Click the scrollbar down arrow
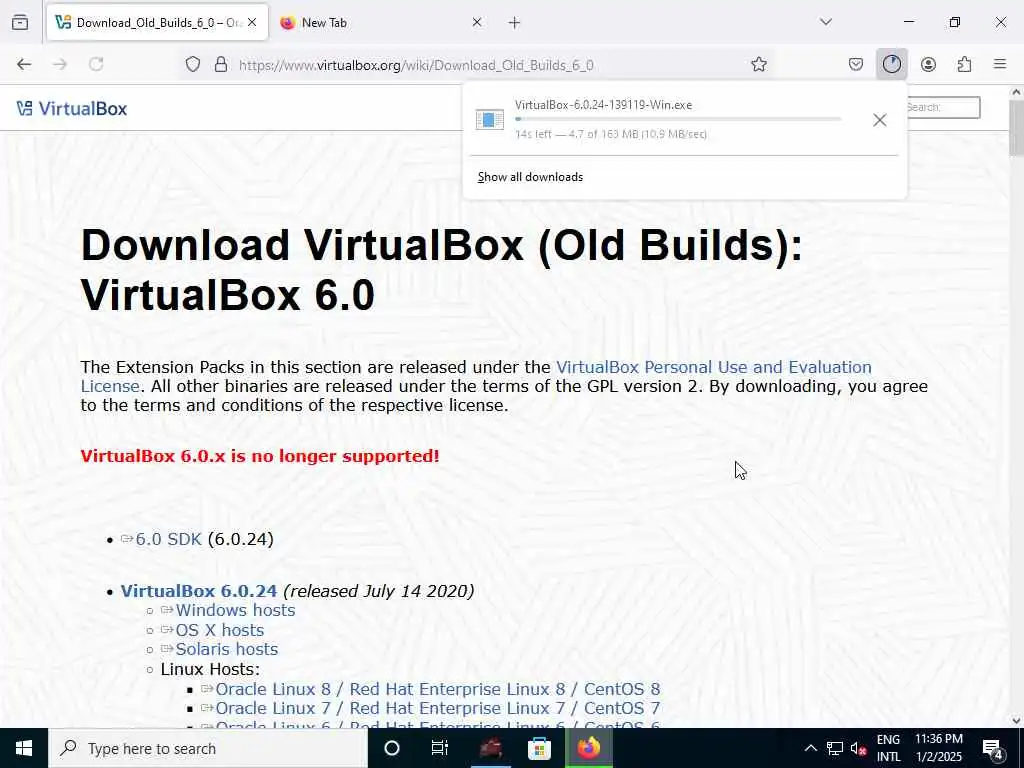Viewport: 1024px width, 768px height. [1016, 721]
